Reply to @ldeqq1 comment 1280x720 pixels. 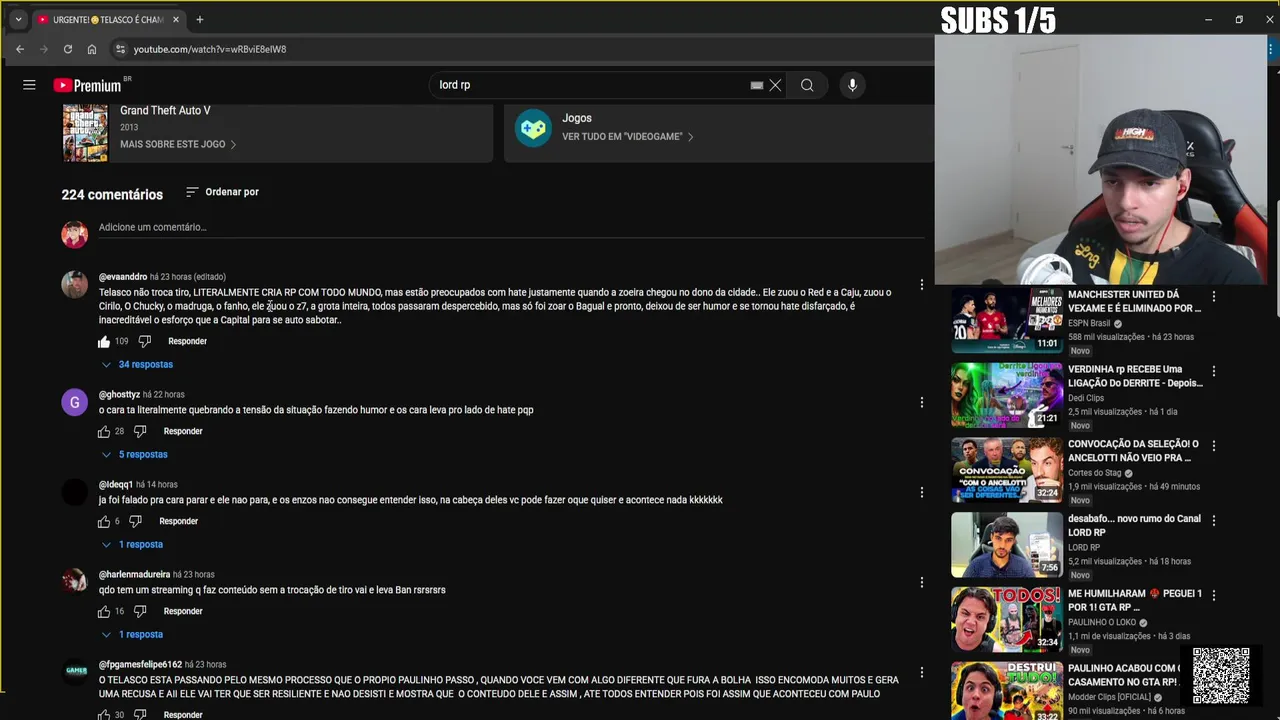pyautogui.click(x=178, y=521)
